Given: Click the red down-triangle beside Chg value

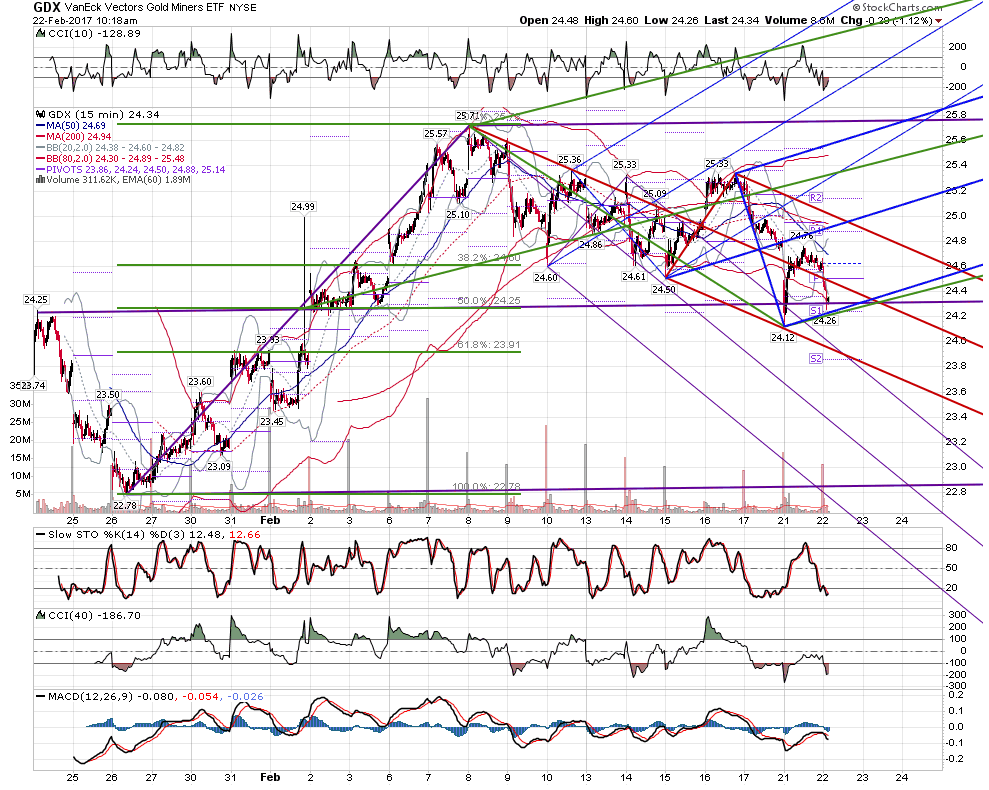Looking at the screenshot, I should point(939,21).
